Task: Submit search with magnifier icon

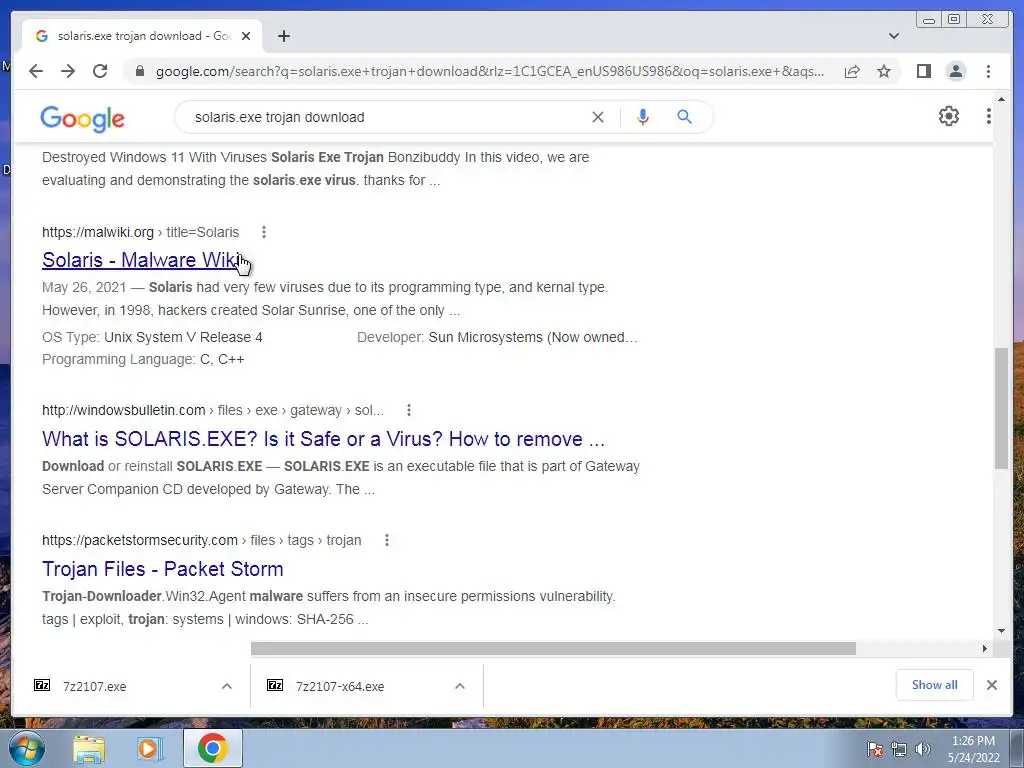Action: click(684, 117)
